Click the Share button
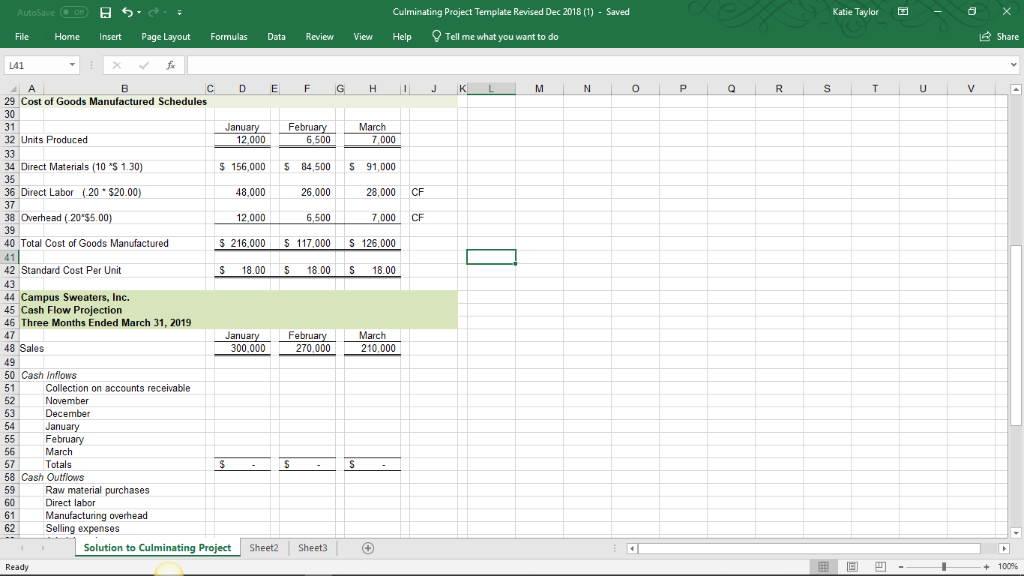Image resolution: width=1024 pixels, height=576 pixels. coord(999,37)
